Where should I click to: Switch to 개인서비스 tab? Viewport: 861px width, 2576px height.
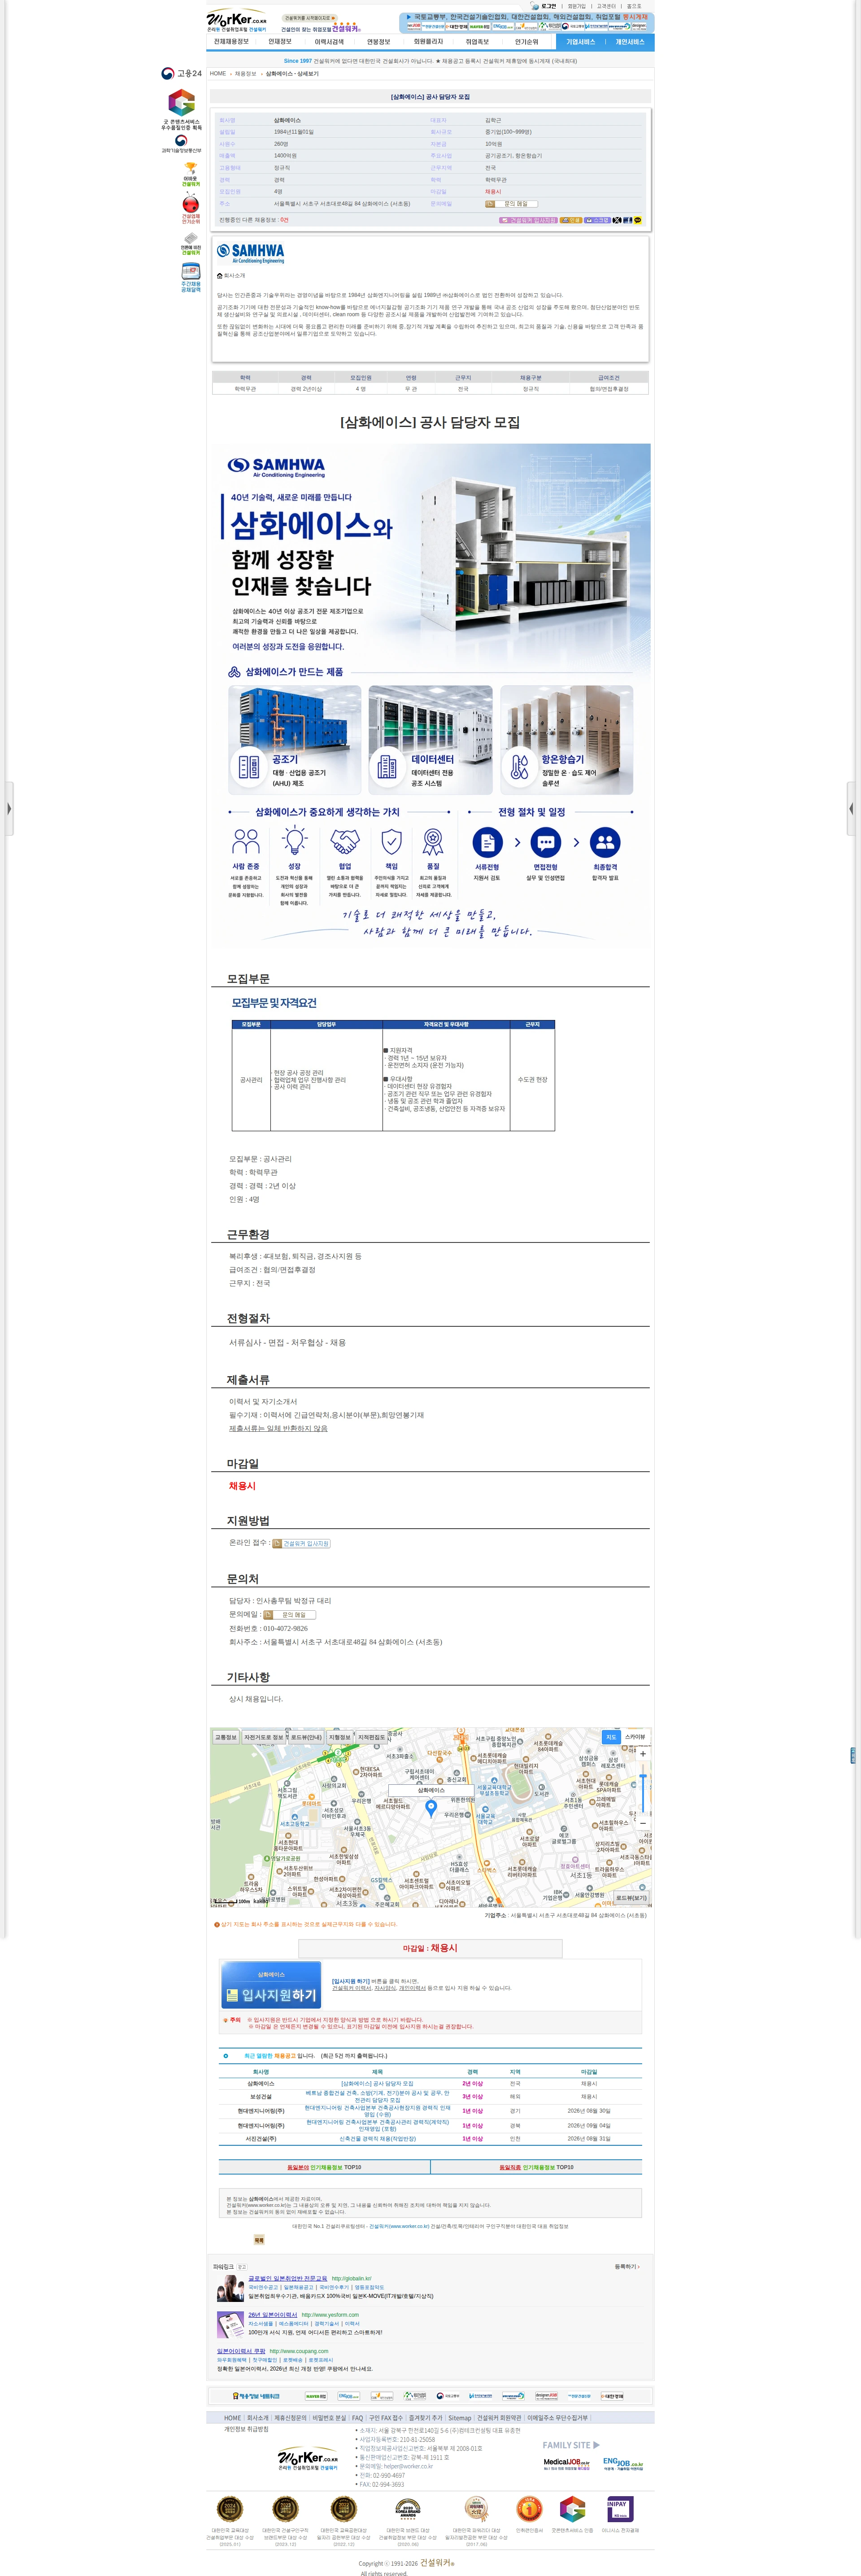[630, 42]
